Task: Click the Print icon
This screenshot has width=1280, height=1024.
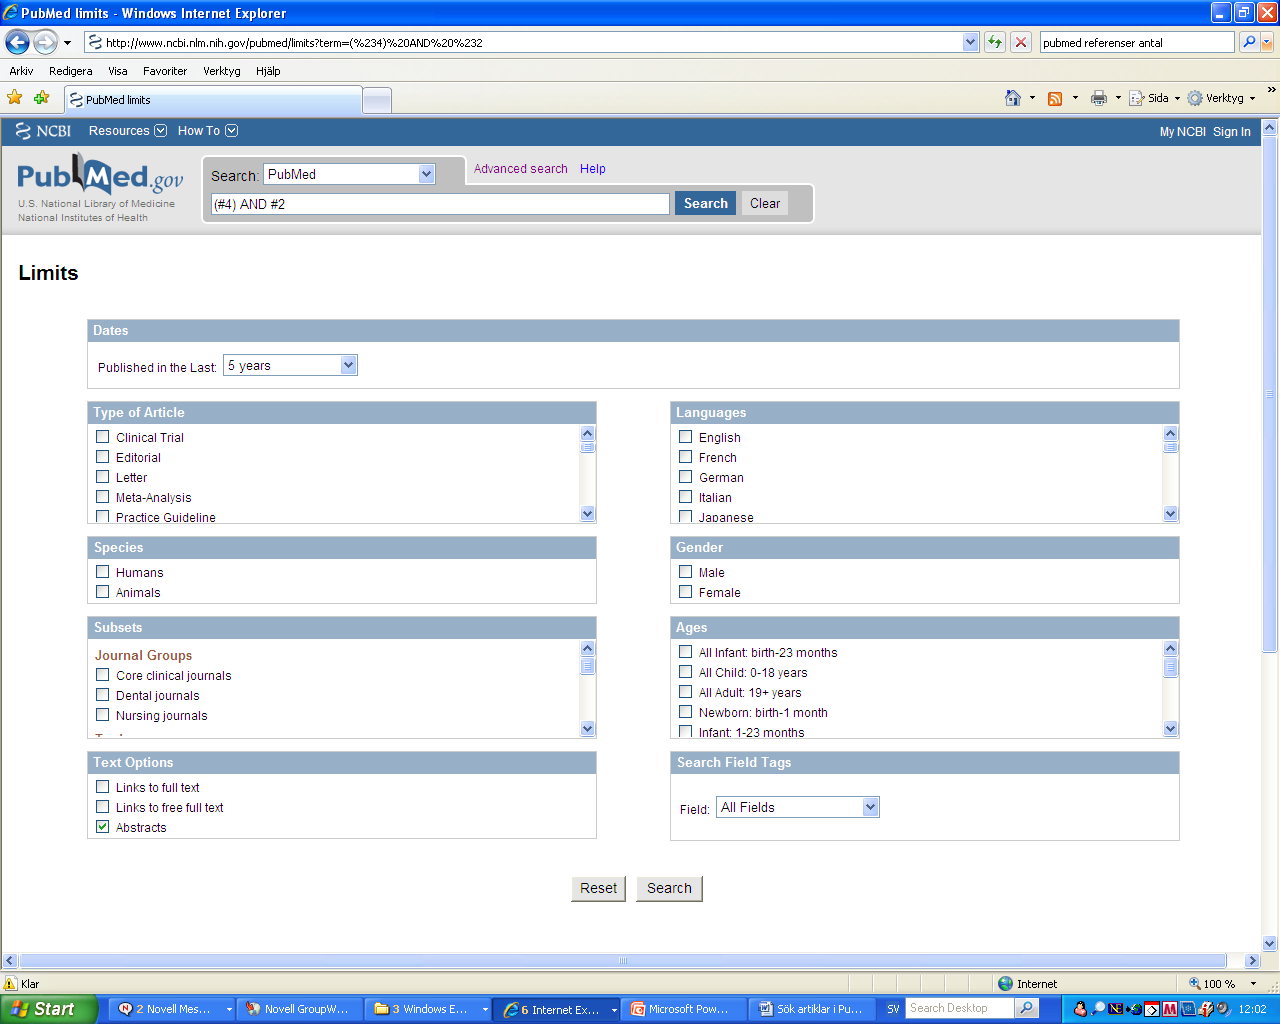Action: click(x=1099, y=98)
